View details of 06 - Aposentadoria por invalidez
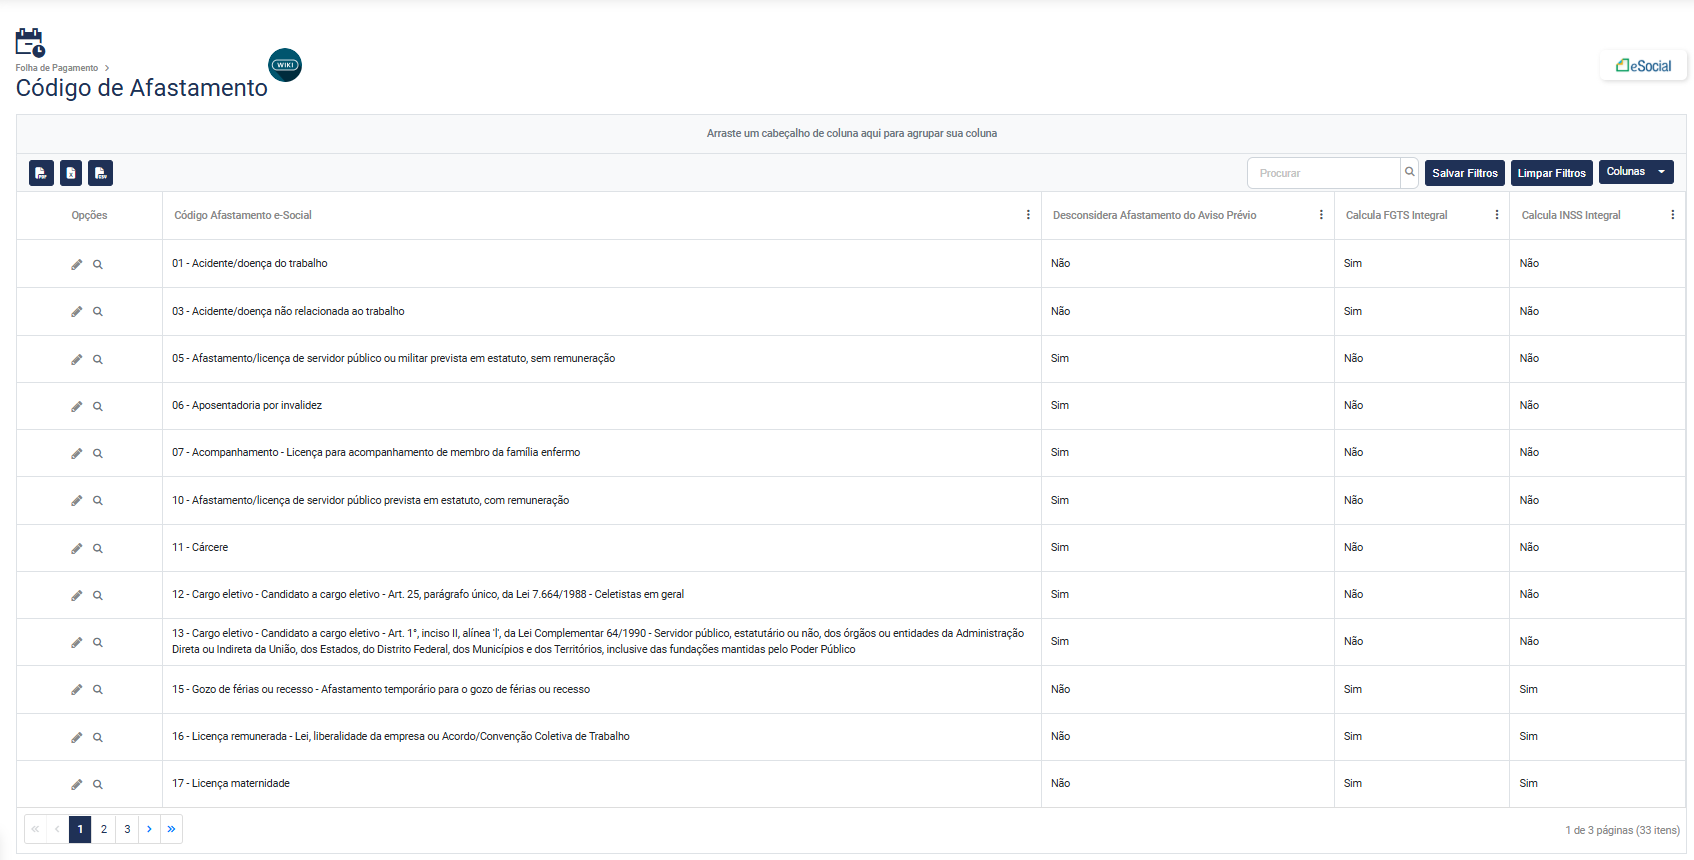Screen dimensions: 1694x860 (x=98, y=407)
